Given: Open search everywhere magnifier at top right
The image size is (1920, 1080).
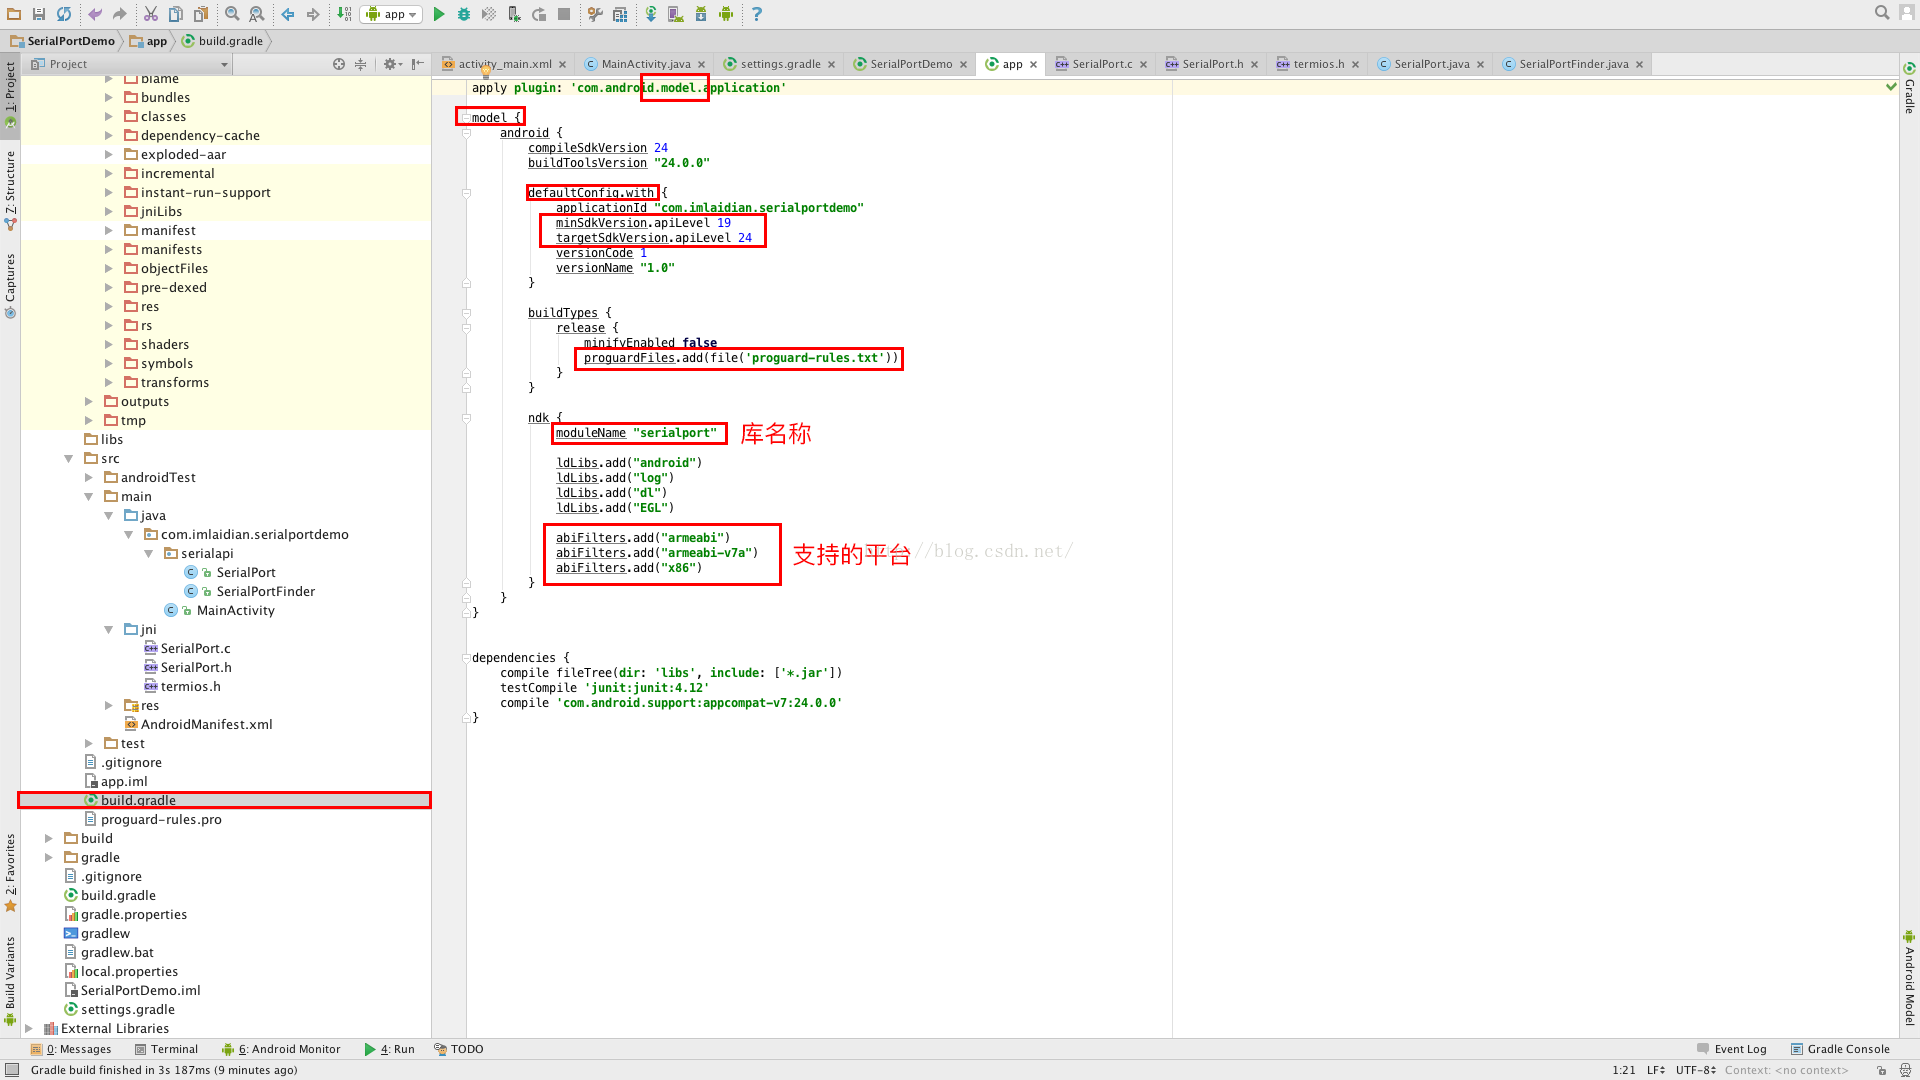Looking at the screenshot, I should tap(1882, 13).
